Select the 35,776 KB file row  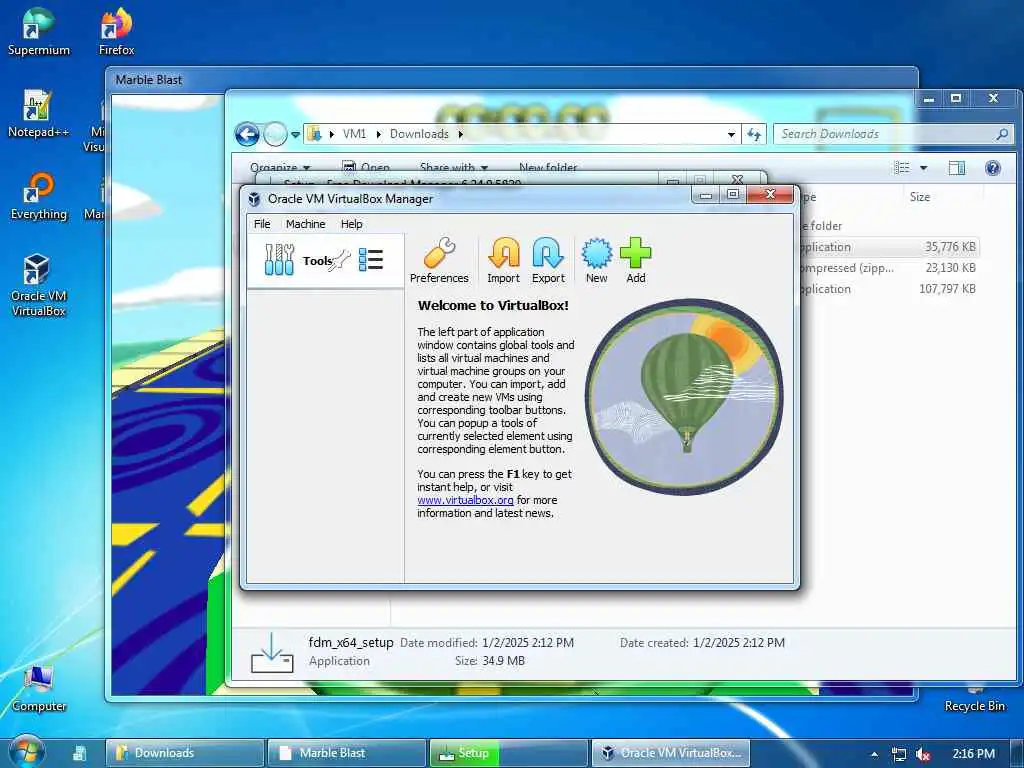pyautogui.click(x=889, y=247)
